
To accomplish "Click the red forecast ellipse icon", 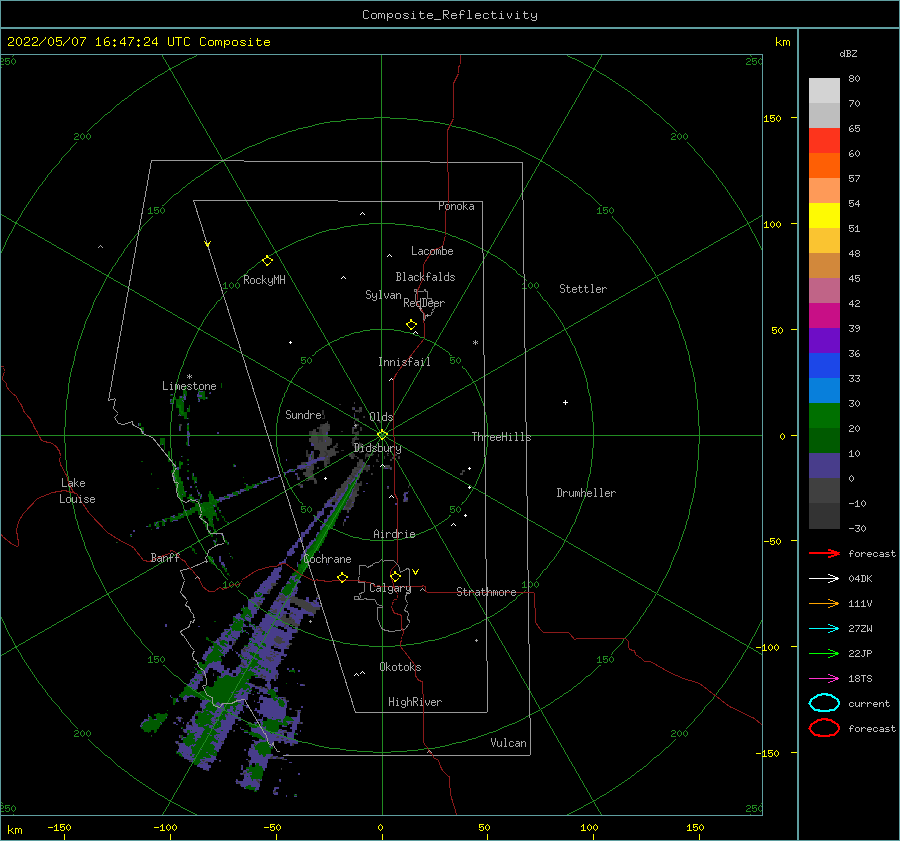I will [824, 728].
